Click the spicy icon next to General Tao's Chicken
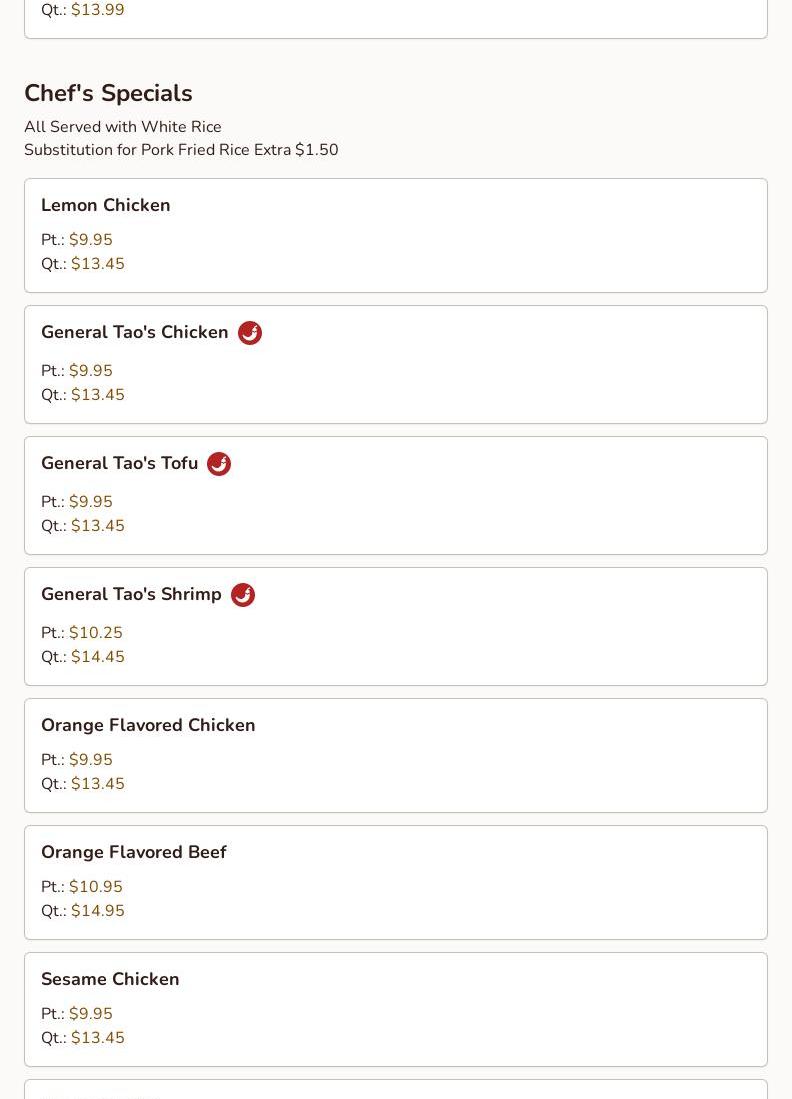 click(250, 333)
